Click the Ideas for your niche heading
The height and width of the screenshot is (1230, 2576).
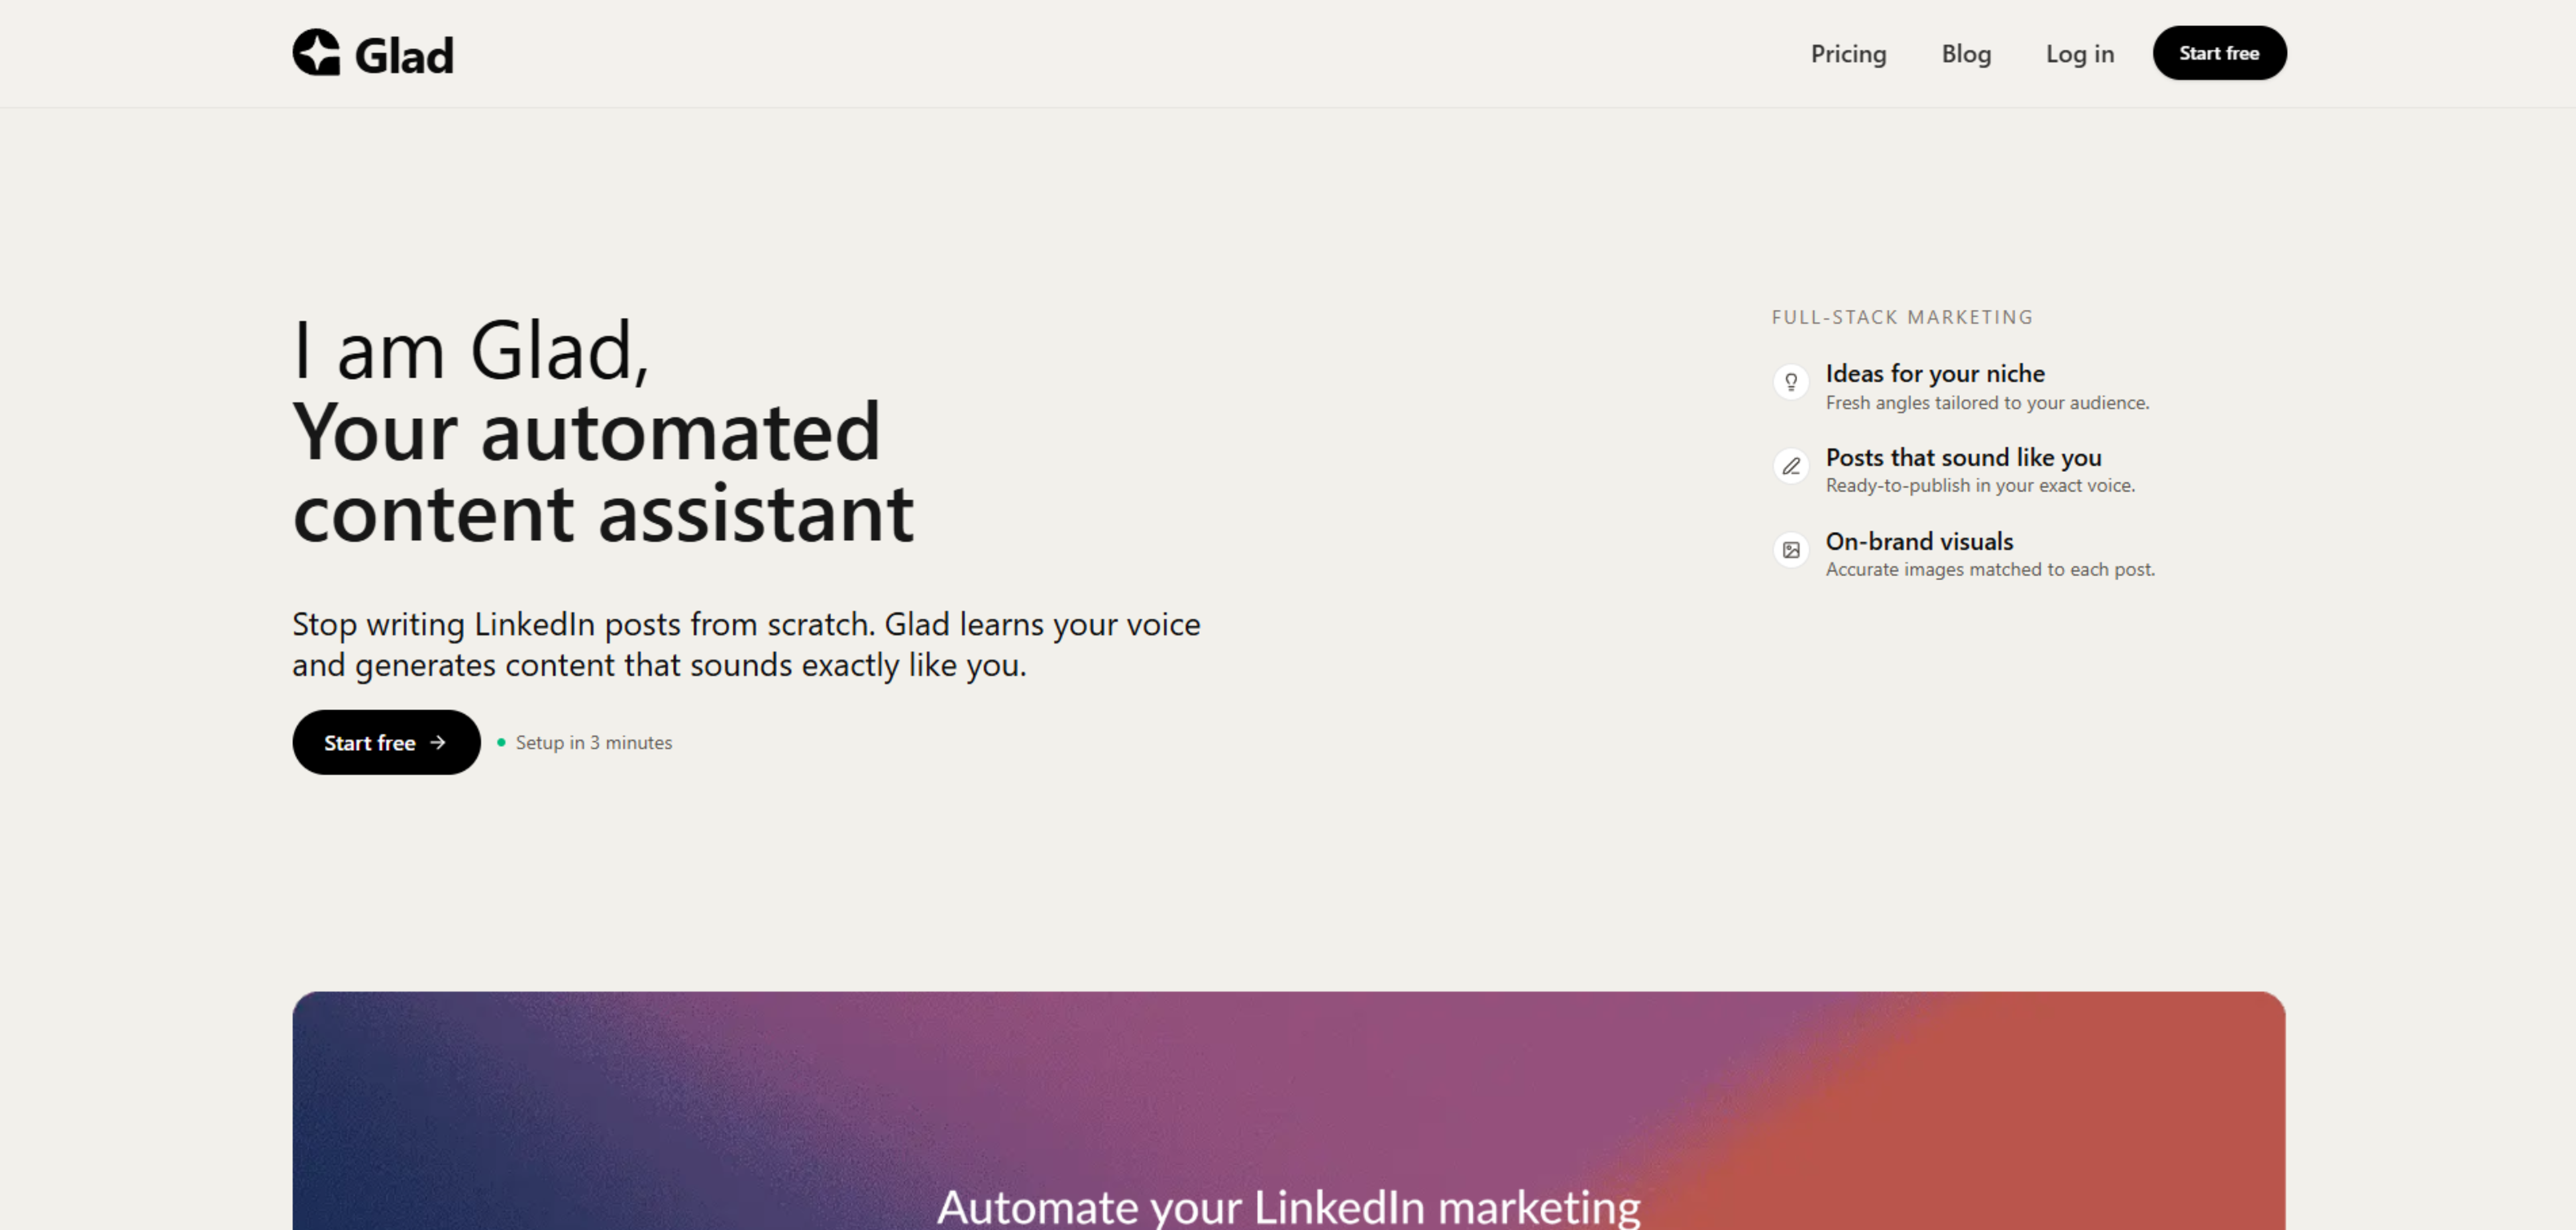[1934, 373]
